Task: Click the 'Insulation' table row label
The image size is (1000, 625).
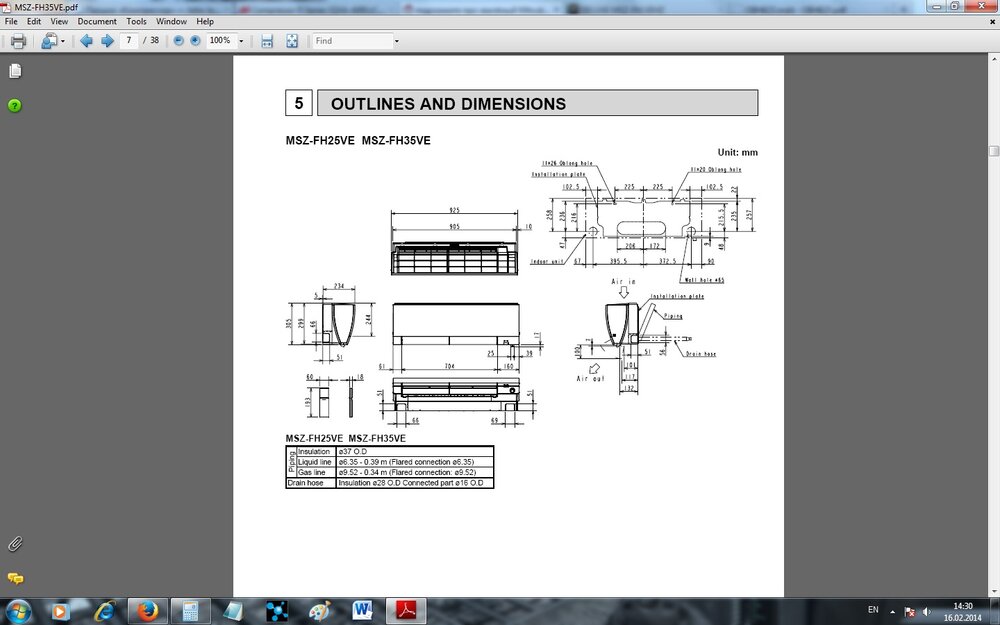Action: click(314, 452)
